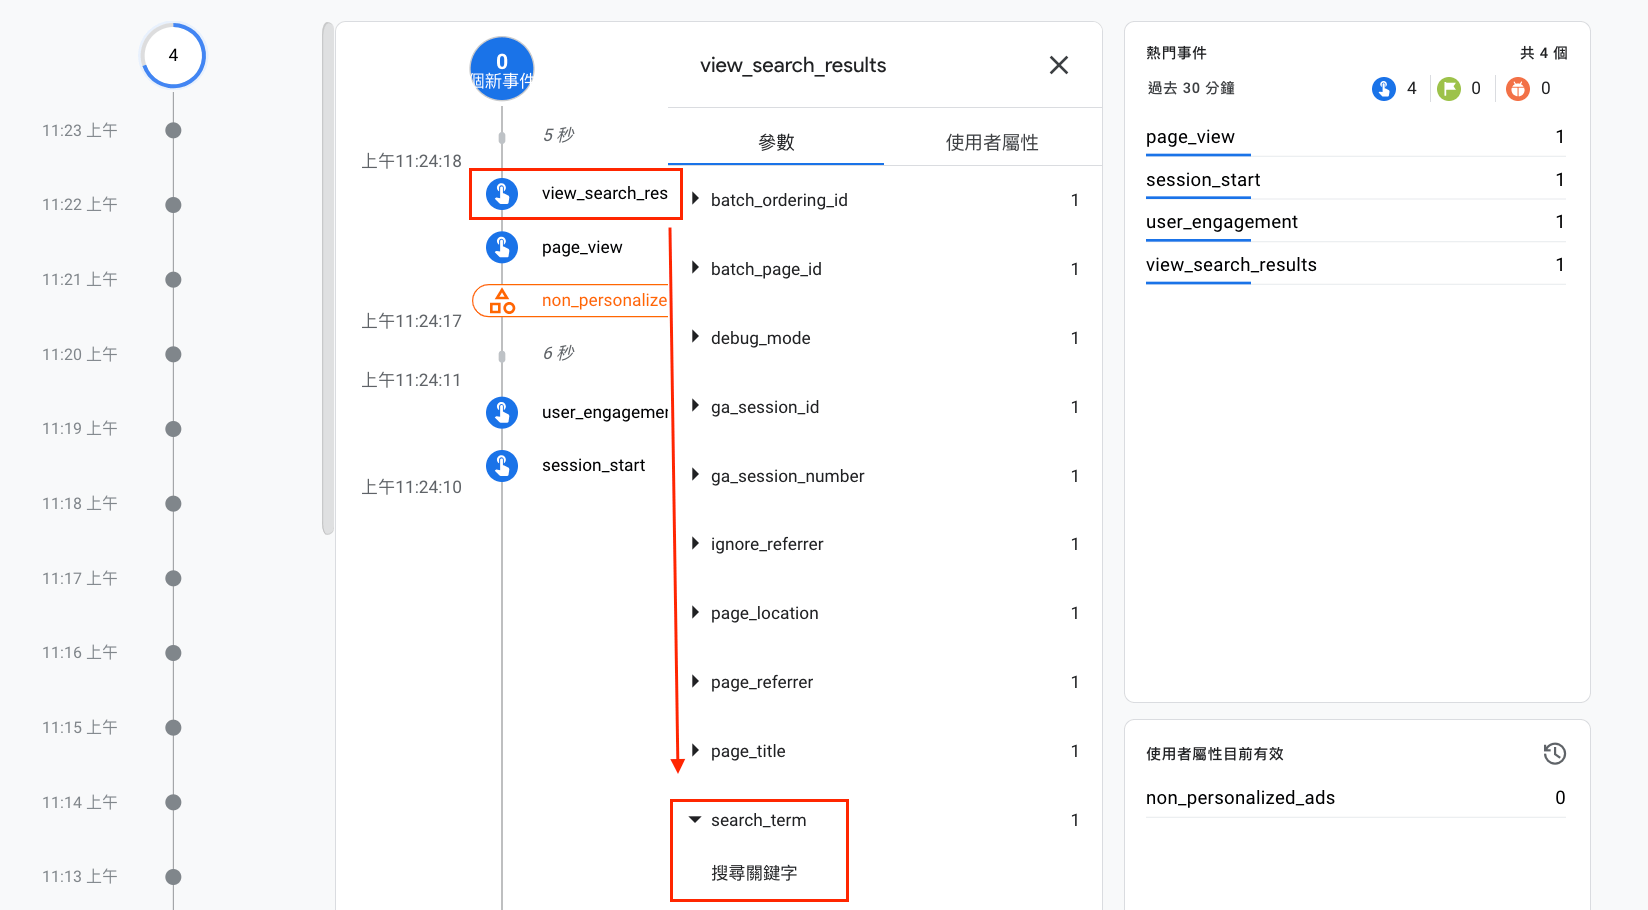Close the view_search_results detail panel
Screen dimensions: 1648x910
point(1059,65)
